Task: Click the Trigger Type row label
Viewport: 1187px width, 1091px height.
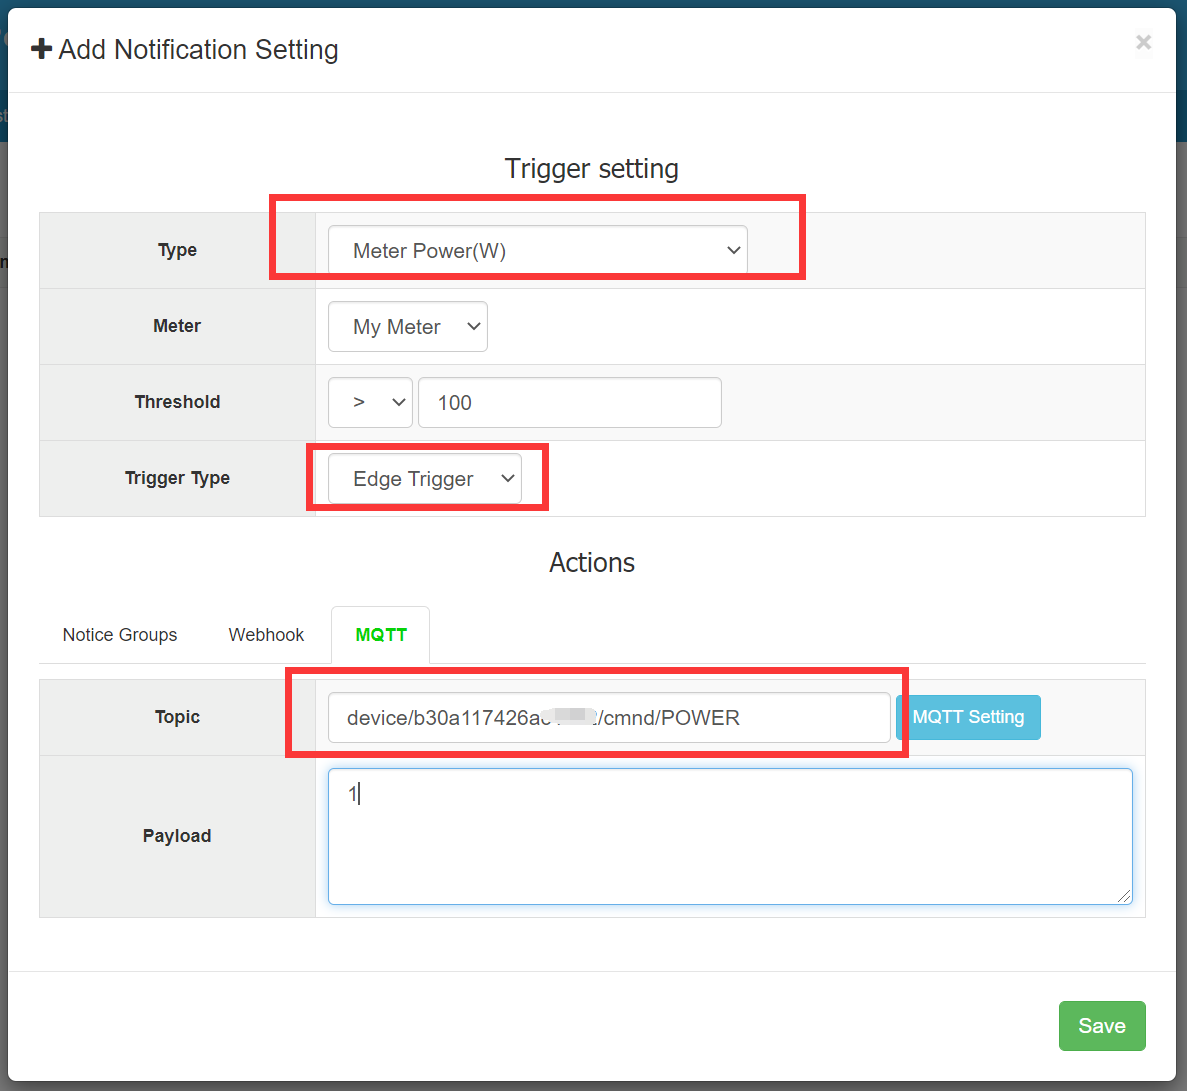Action: (177, 478)
